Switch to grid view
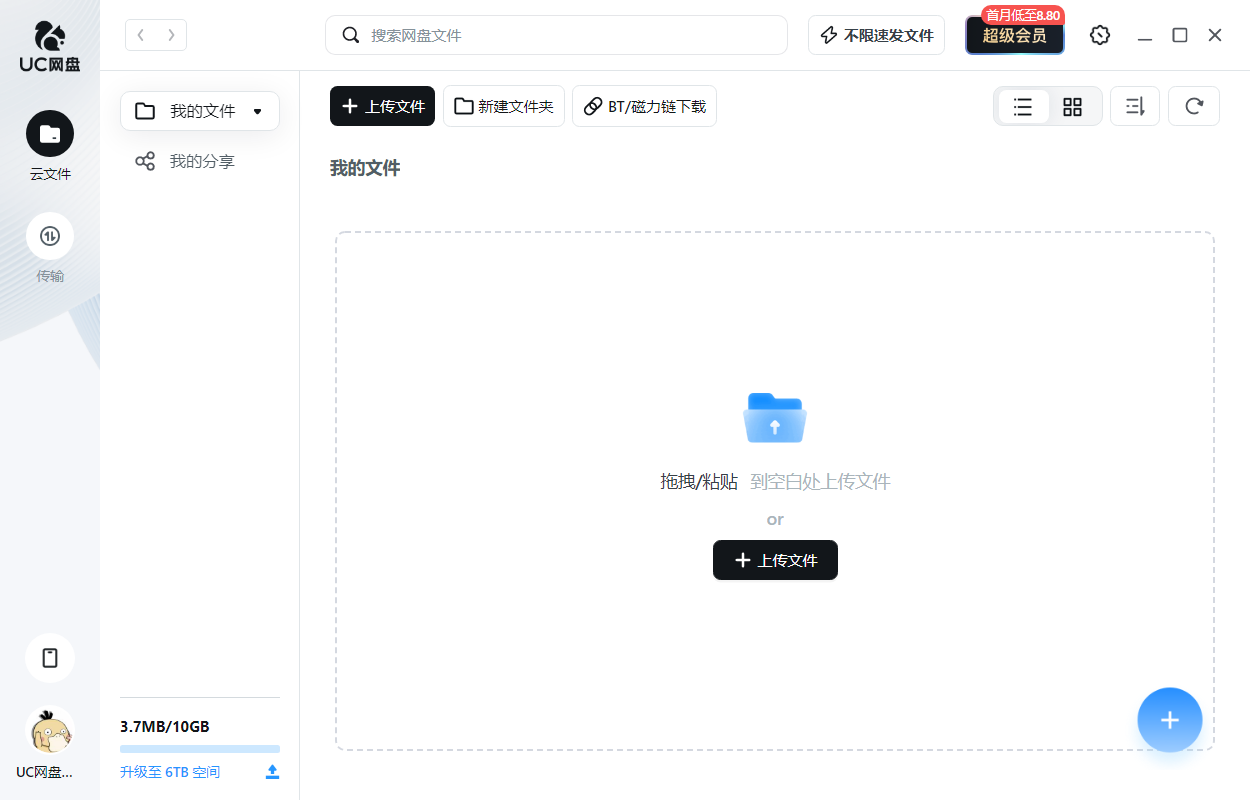Viewport: 1250px width, 800px height. 1072,107
